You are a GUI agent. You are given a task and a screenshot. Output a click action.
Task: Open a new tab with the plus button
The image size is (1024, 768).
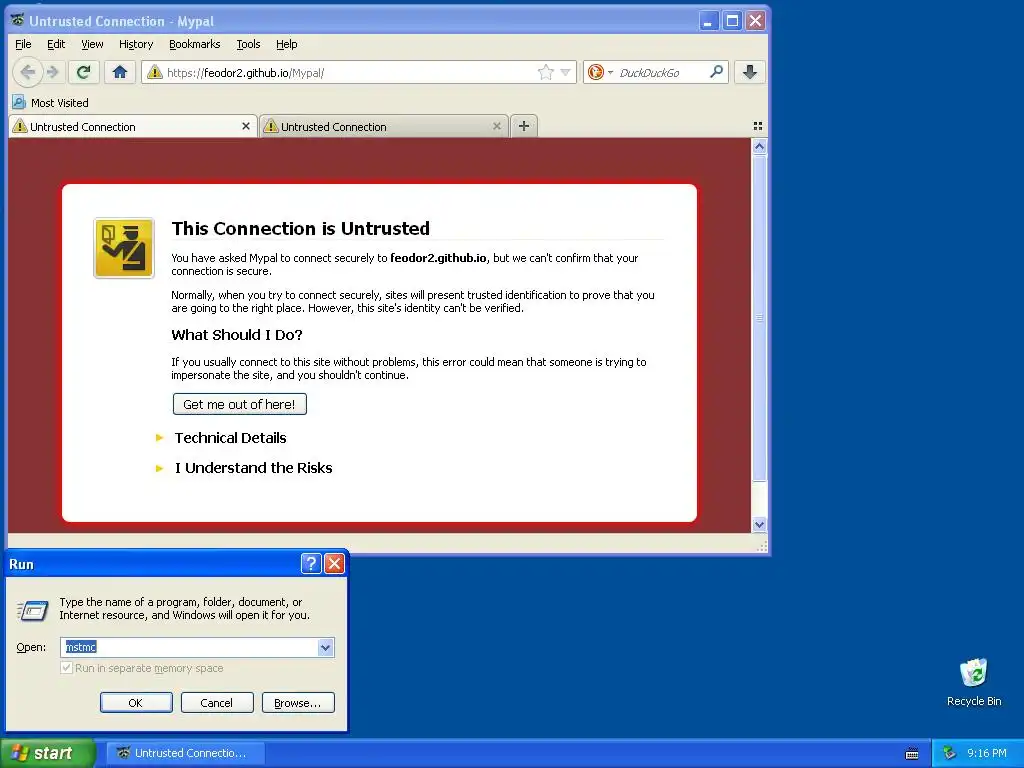tap(524, 126)
